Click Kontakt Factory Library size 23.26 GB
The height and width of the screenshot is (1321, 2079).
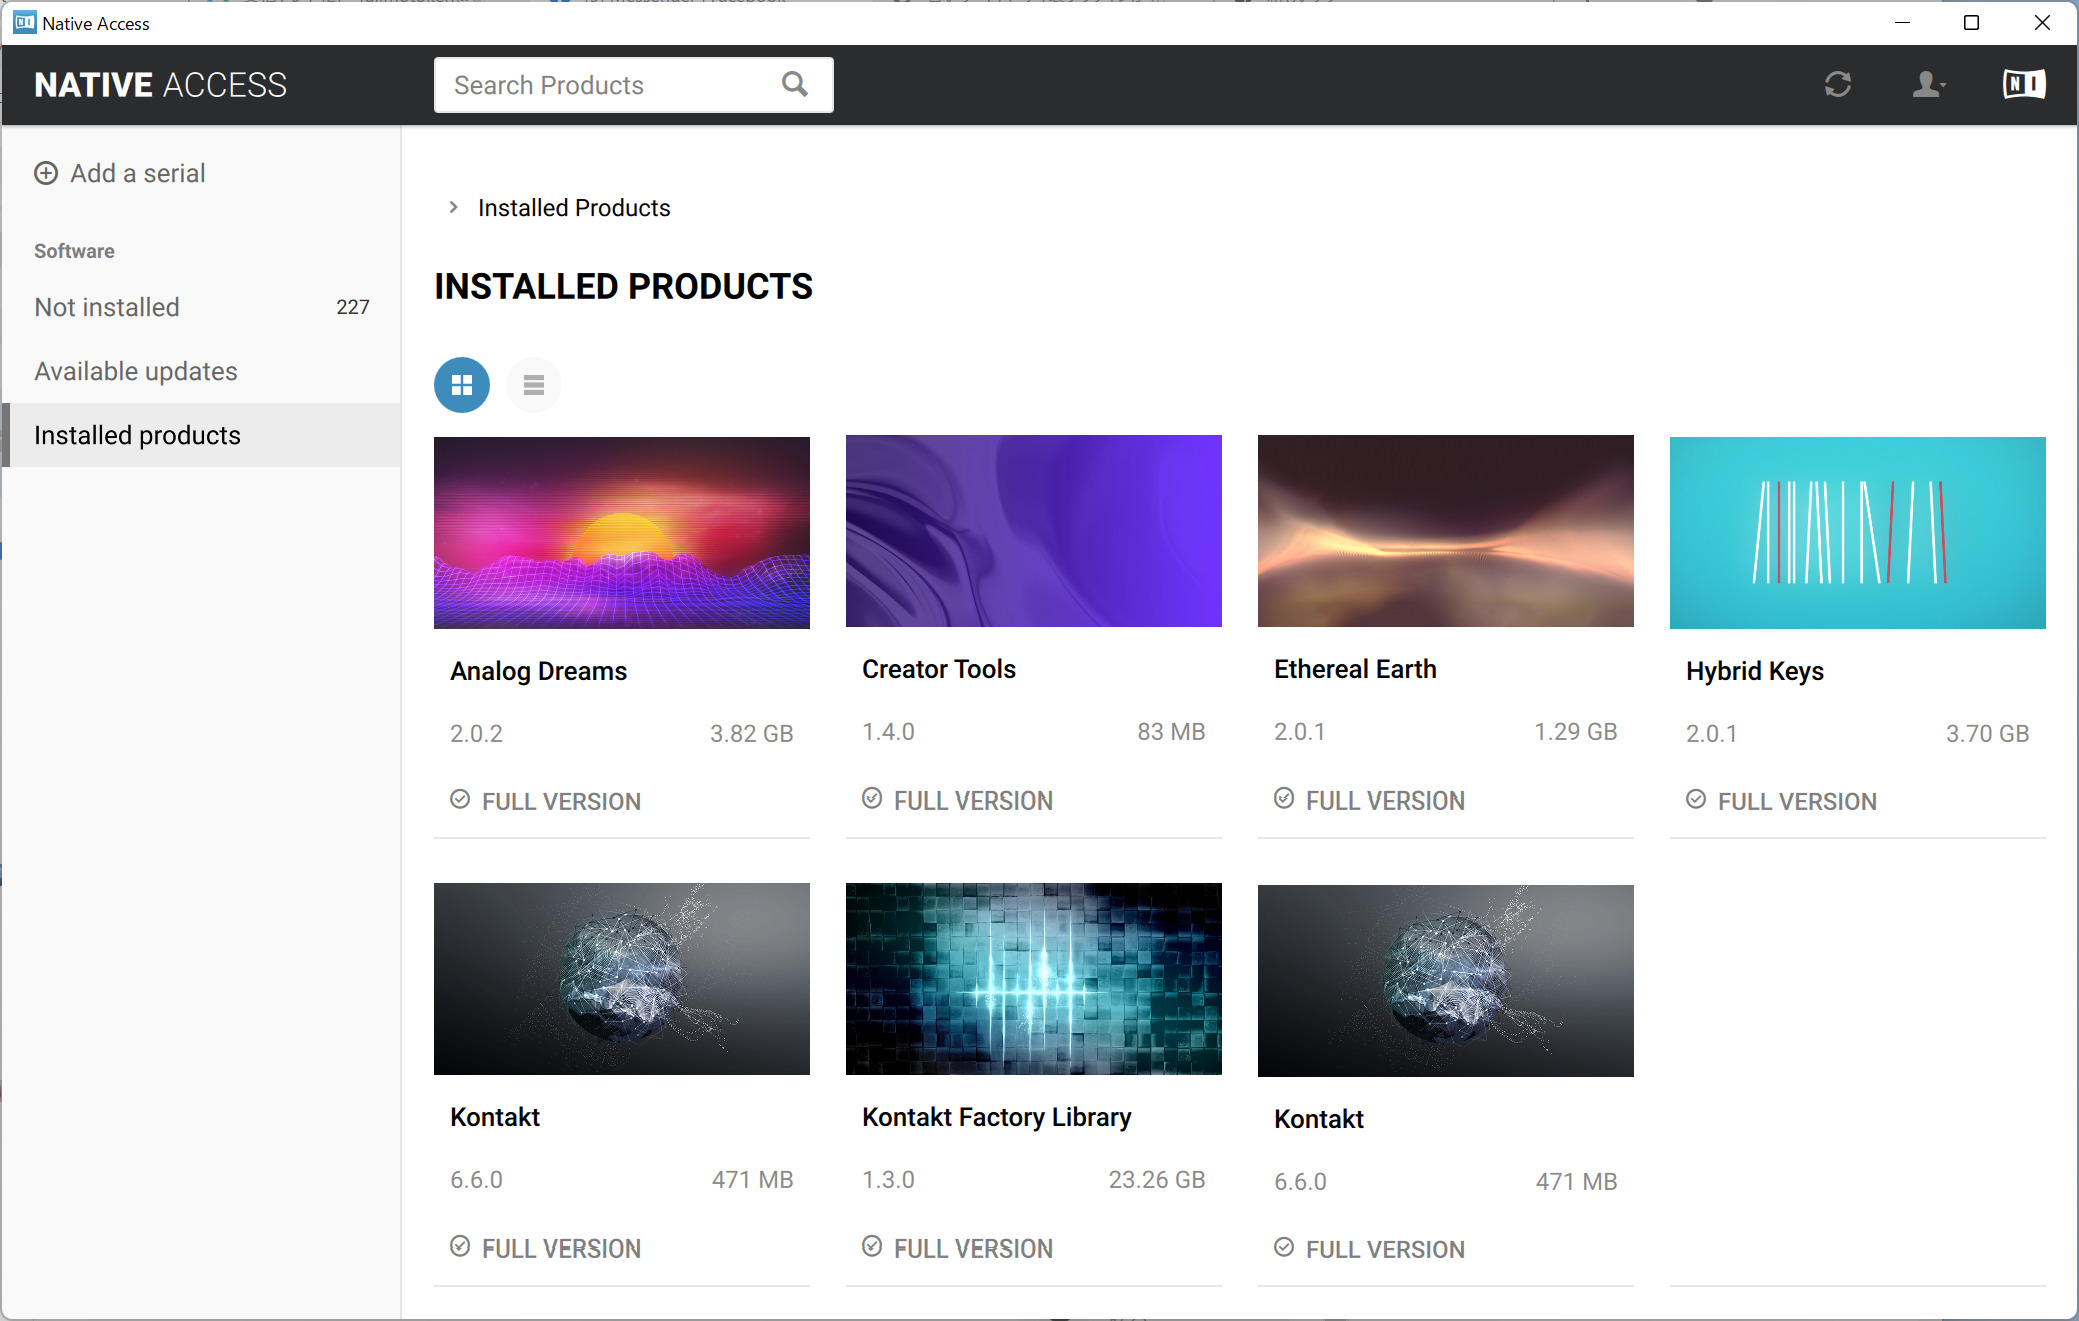tap(1157, 1180)
